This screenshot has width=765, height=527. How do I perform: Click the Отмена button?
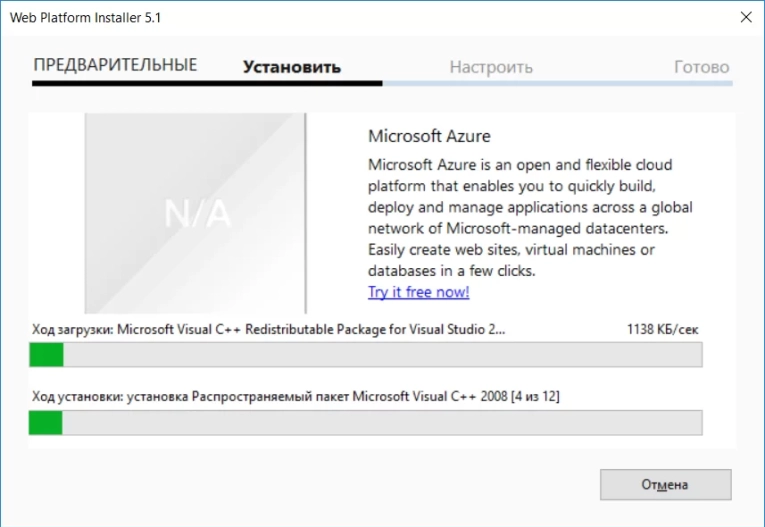pyautogui.click(x=665, y=485)
